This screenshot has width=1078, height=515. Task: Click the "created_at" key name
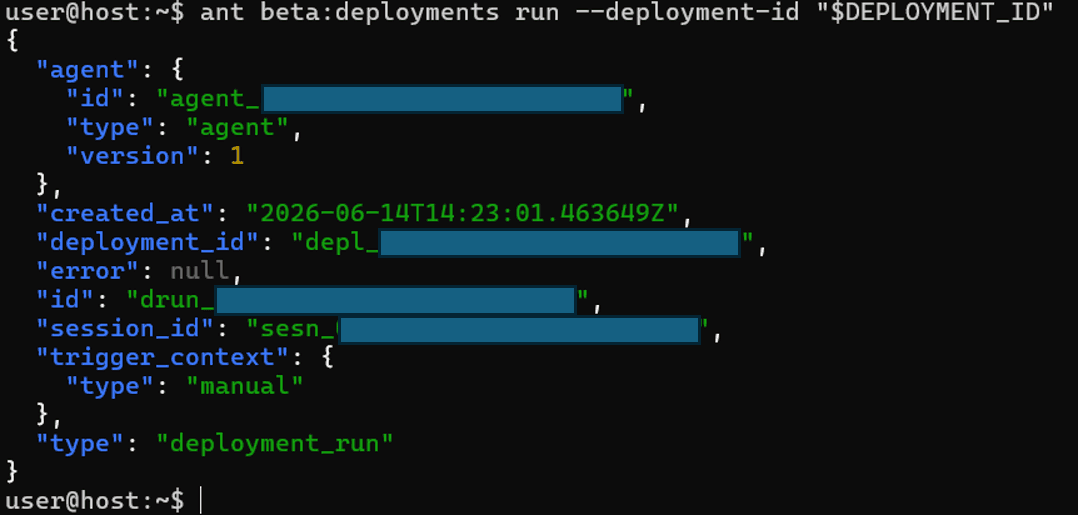126,214
